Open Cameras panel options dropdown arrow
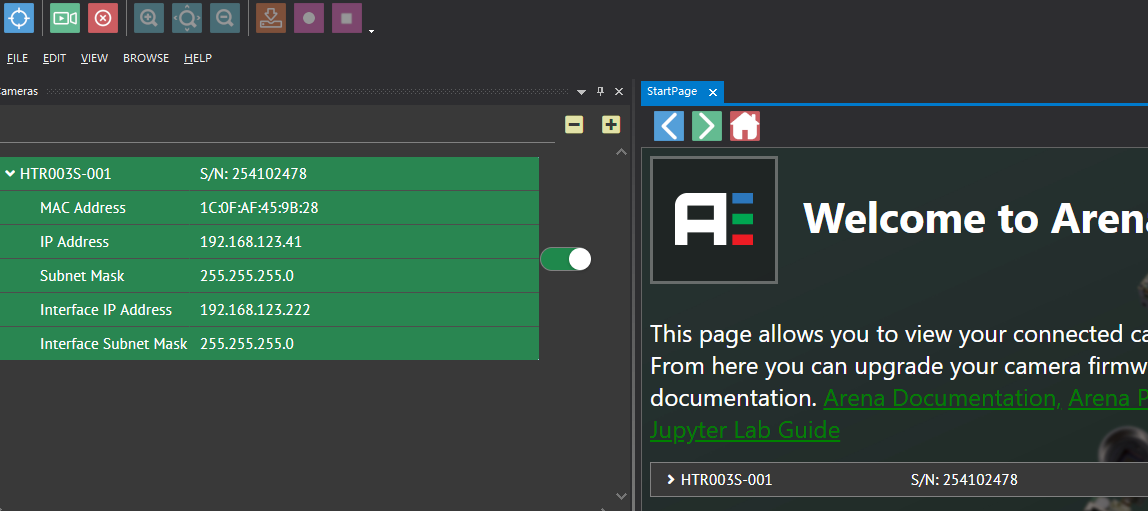Screen dimensions: 1148x511 [581, 92]
